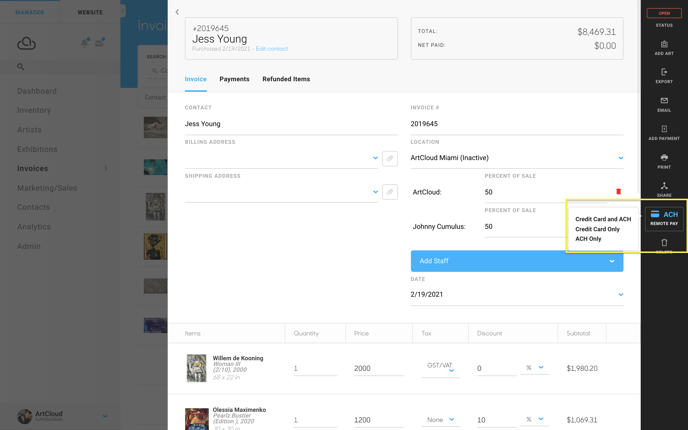
Task: Edit the price field showing 1200
Action: (x=379, y=420)
